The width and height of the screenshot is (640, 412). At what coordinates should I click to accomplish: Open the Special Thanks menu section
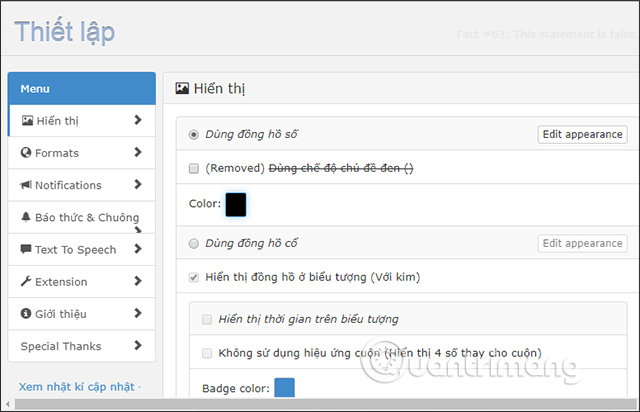[82, 346]
